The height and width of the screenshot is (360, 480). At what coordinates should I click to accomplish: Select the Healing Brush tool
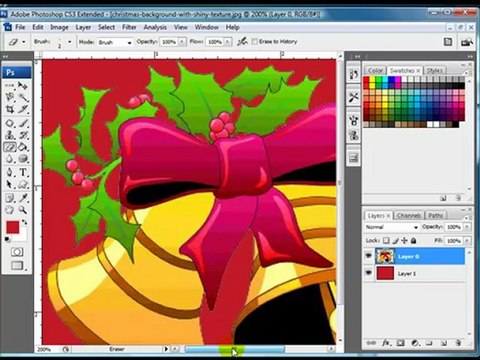10,123
